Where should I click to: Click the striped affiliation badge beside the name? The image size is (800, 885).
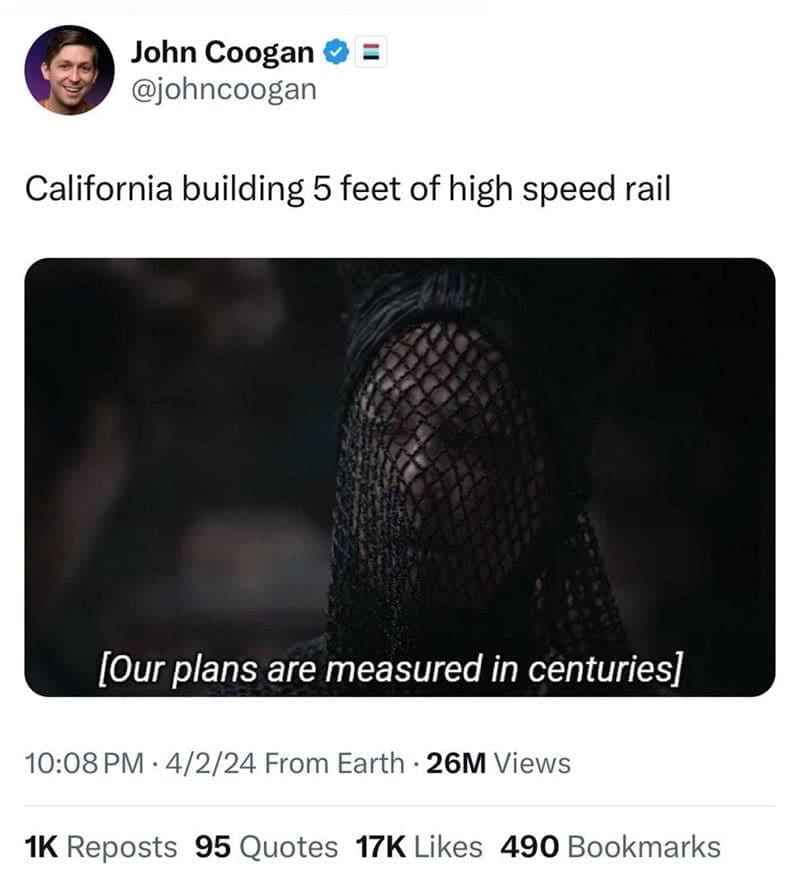point(367,52)
